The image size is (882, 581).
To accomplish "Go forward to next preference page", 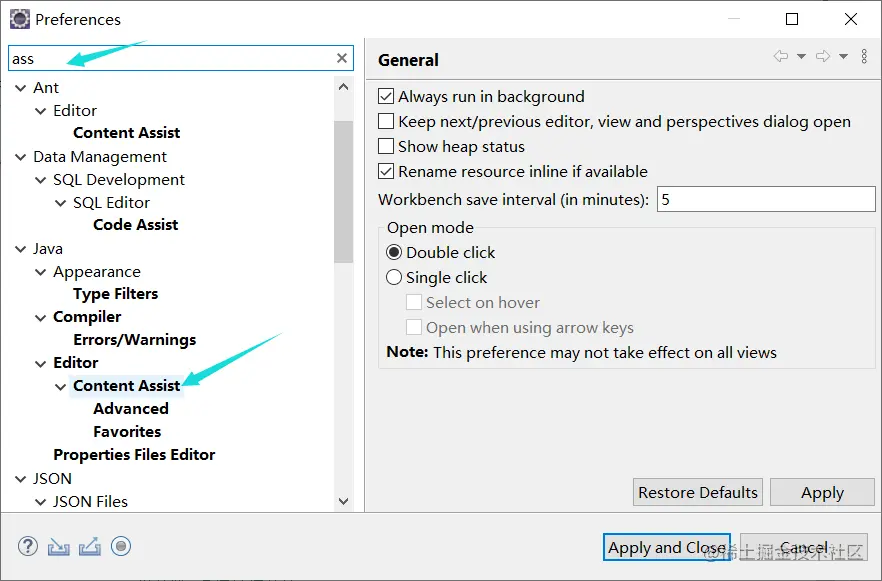I will 823,56.
